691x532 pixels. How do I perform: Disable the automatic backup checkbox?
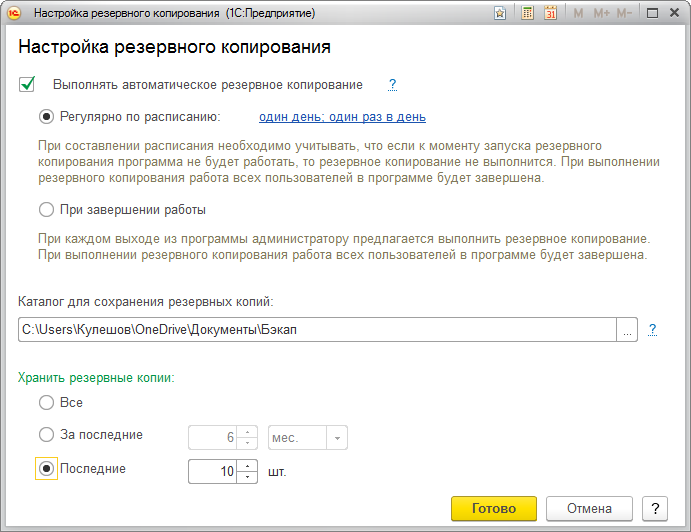point(28,85)
